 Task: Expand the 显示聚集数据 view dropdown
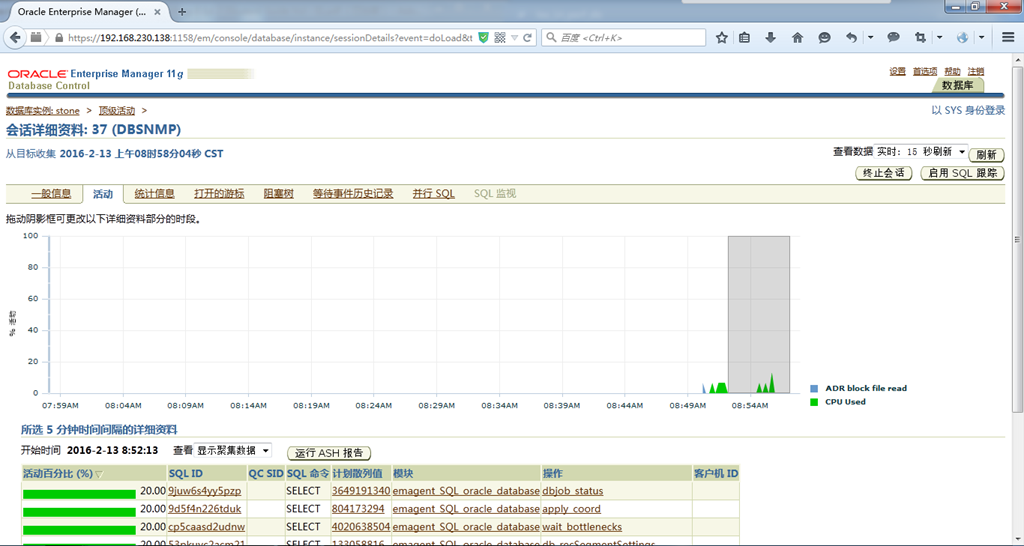[x=233, y=451]
